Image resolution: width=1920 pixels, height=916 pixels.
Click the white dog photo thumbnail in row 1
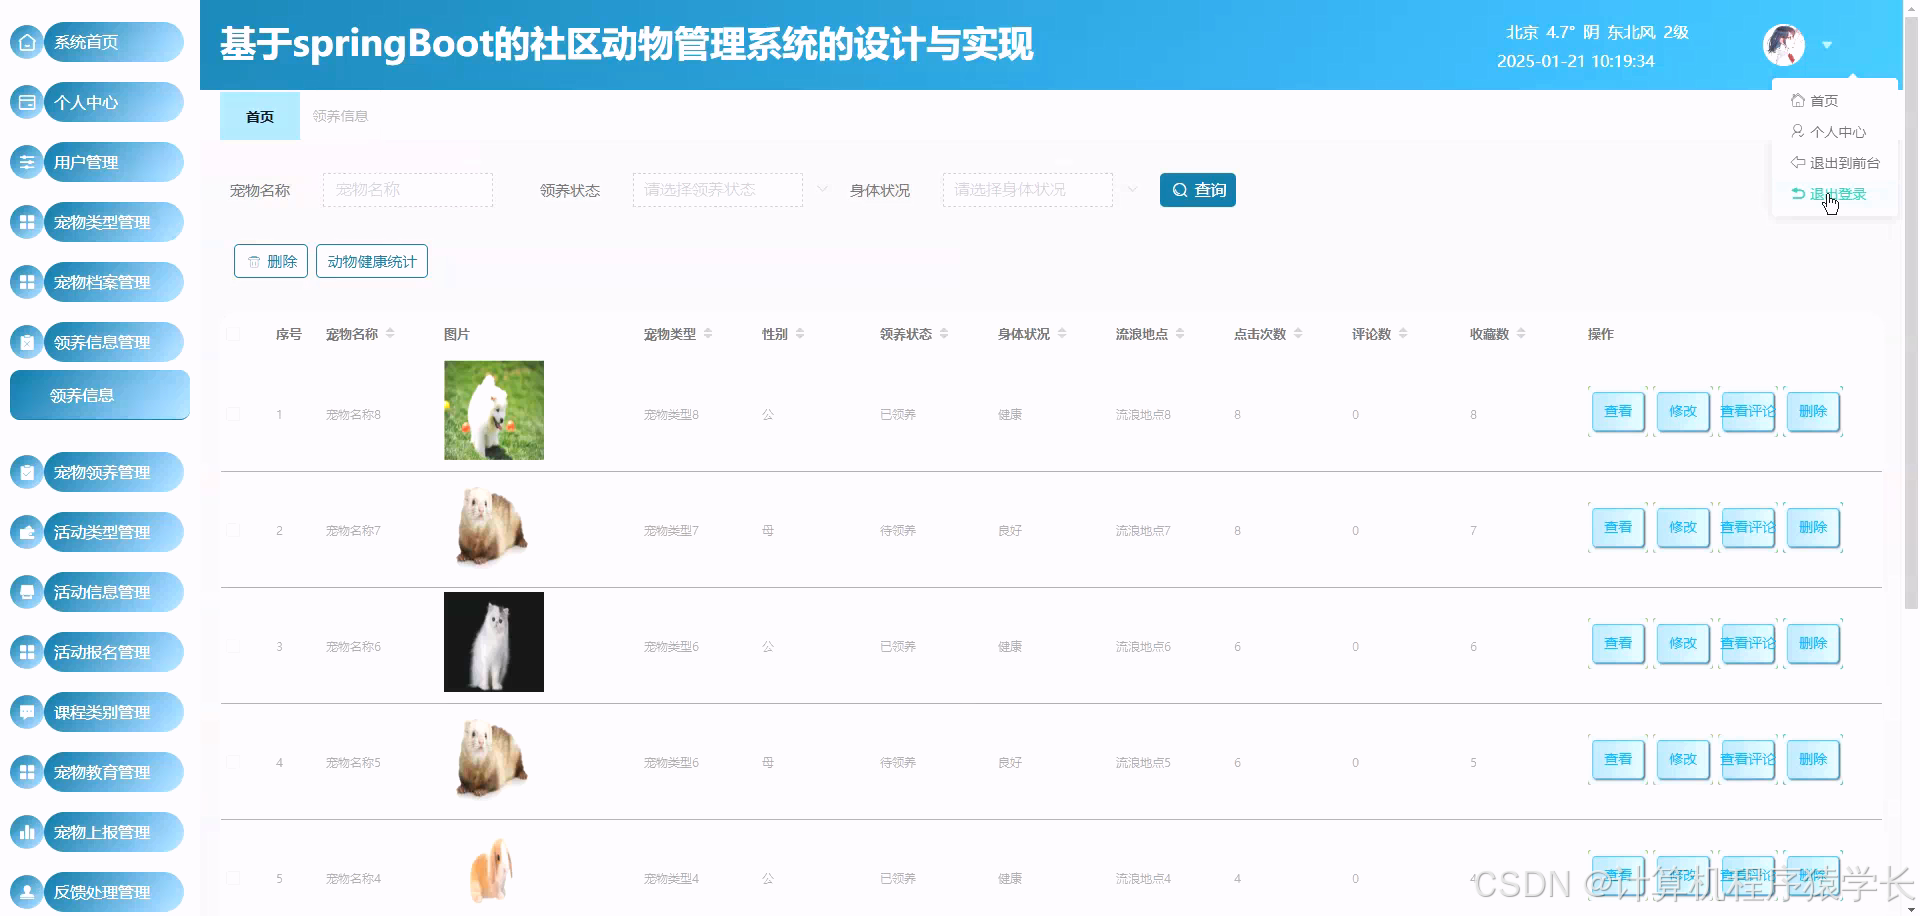[x=493, y=410]
